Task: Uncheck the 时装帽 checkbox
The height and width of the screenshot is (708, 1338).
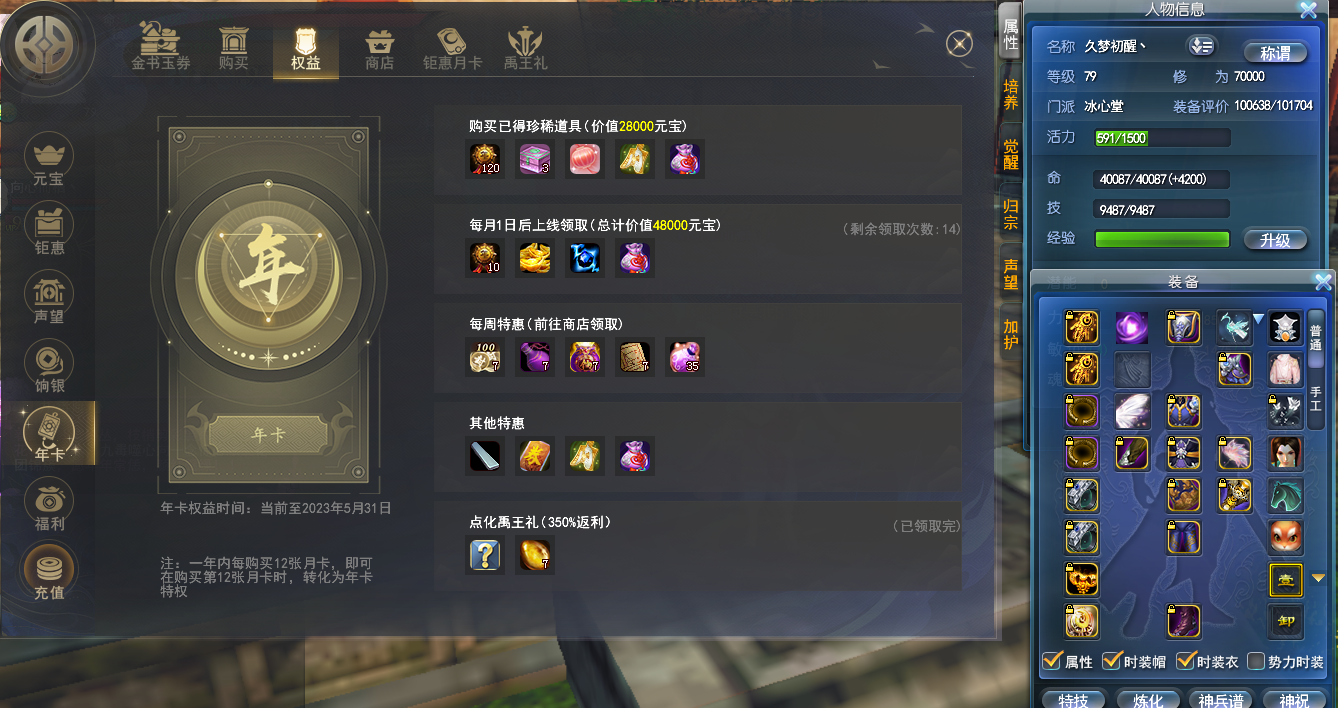Action: pos(1111,661)
